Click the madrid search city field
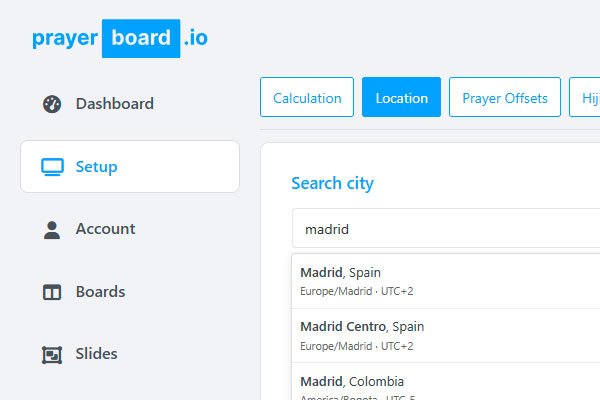600x400 pixels. point(446,229)
